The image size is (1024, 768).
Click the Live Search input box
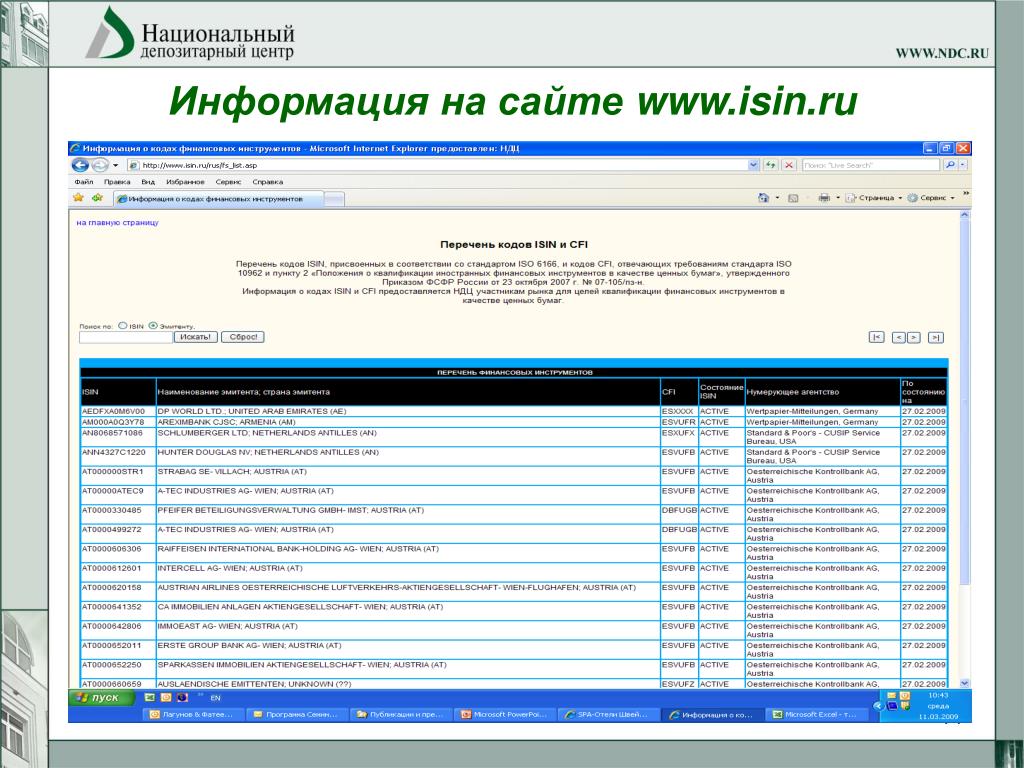[x=872, y=165]
